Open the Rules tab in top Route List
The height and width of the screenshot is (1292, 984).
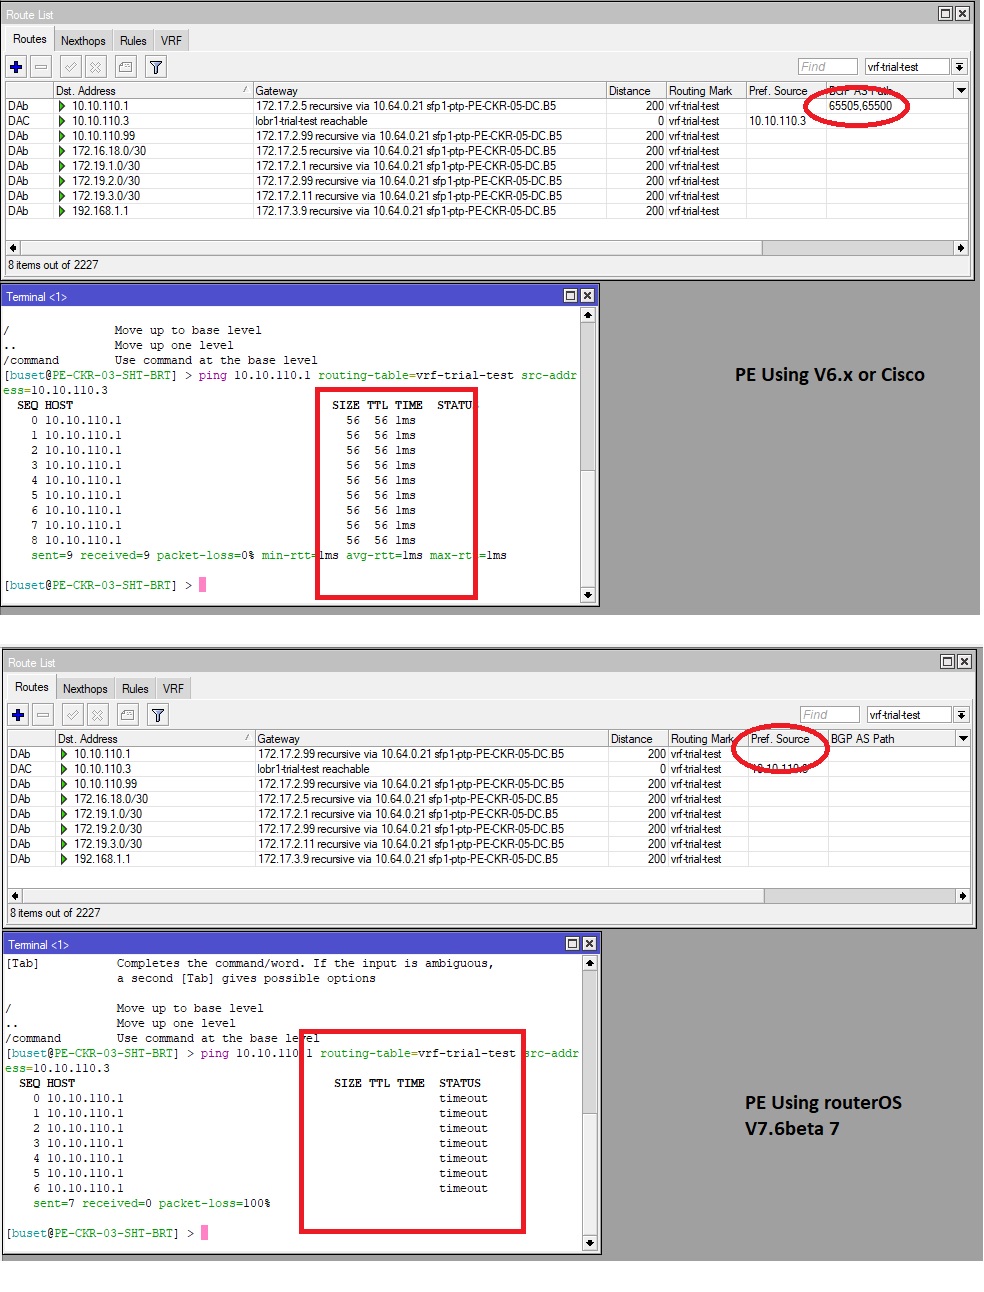(x=133, y=41)
